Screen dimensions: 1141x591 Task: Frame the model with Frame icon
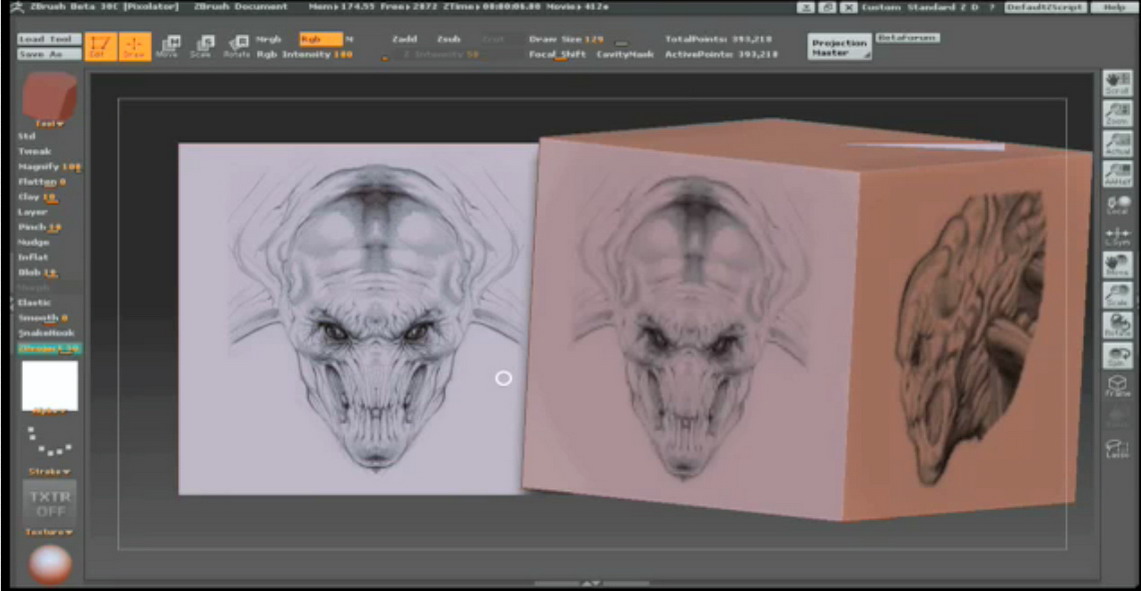pos(1117,386)
